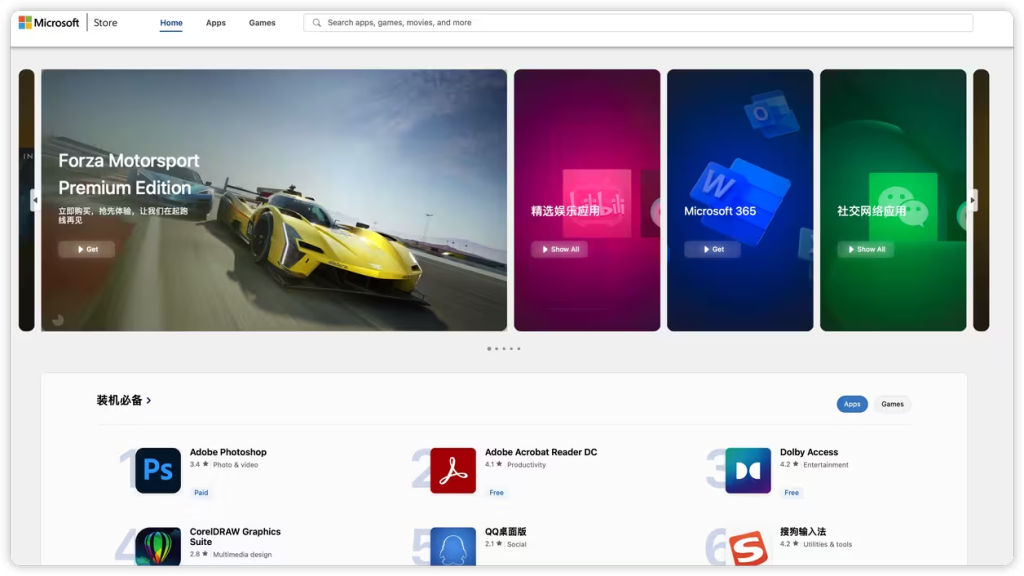Get Microsoft 365
This screenshot has width=1024, height=576.
pos(712,249)
